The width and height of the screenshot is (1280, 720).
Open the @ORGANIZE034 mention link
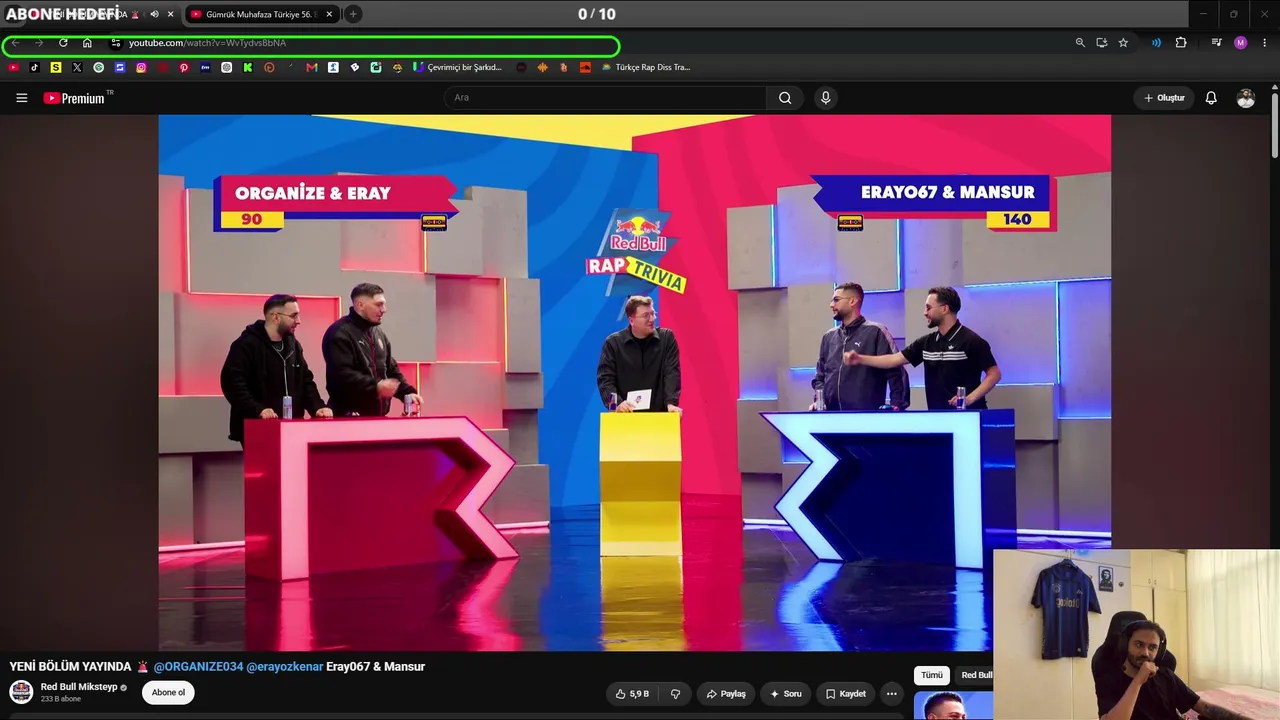pyautogui.click(x=198, y=667)
